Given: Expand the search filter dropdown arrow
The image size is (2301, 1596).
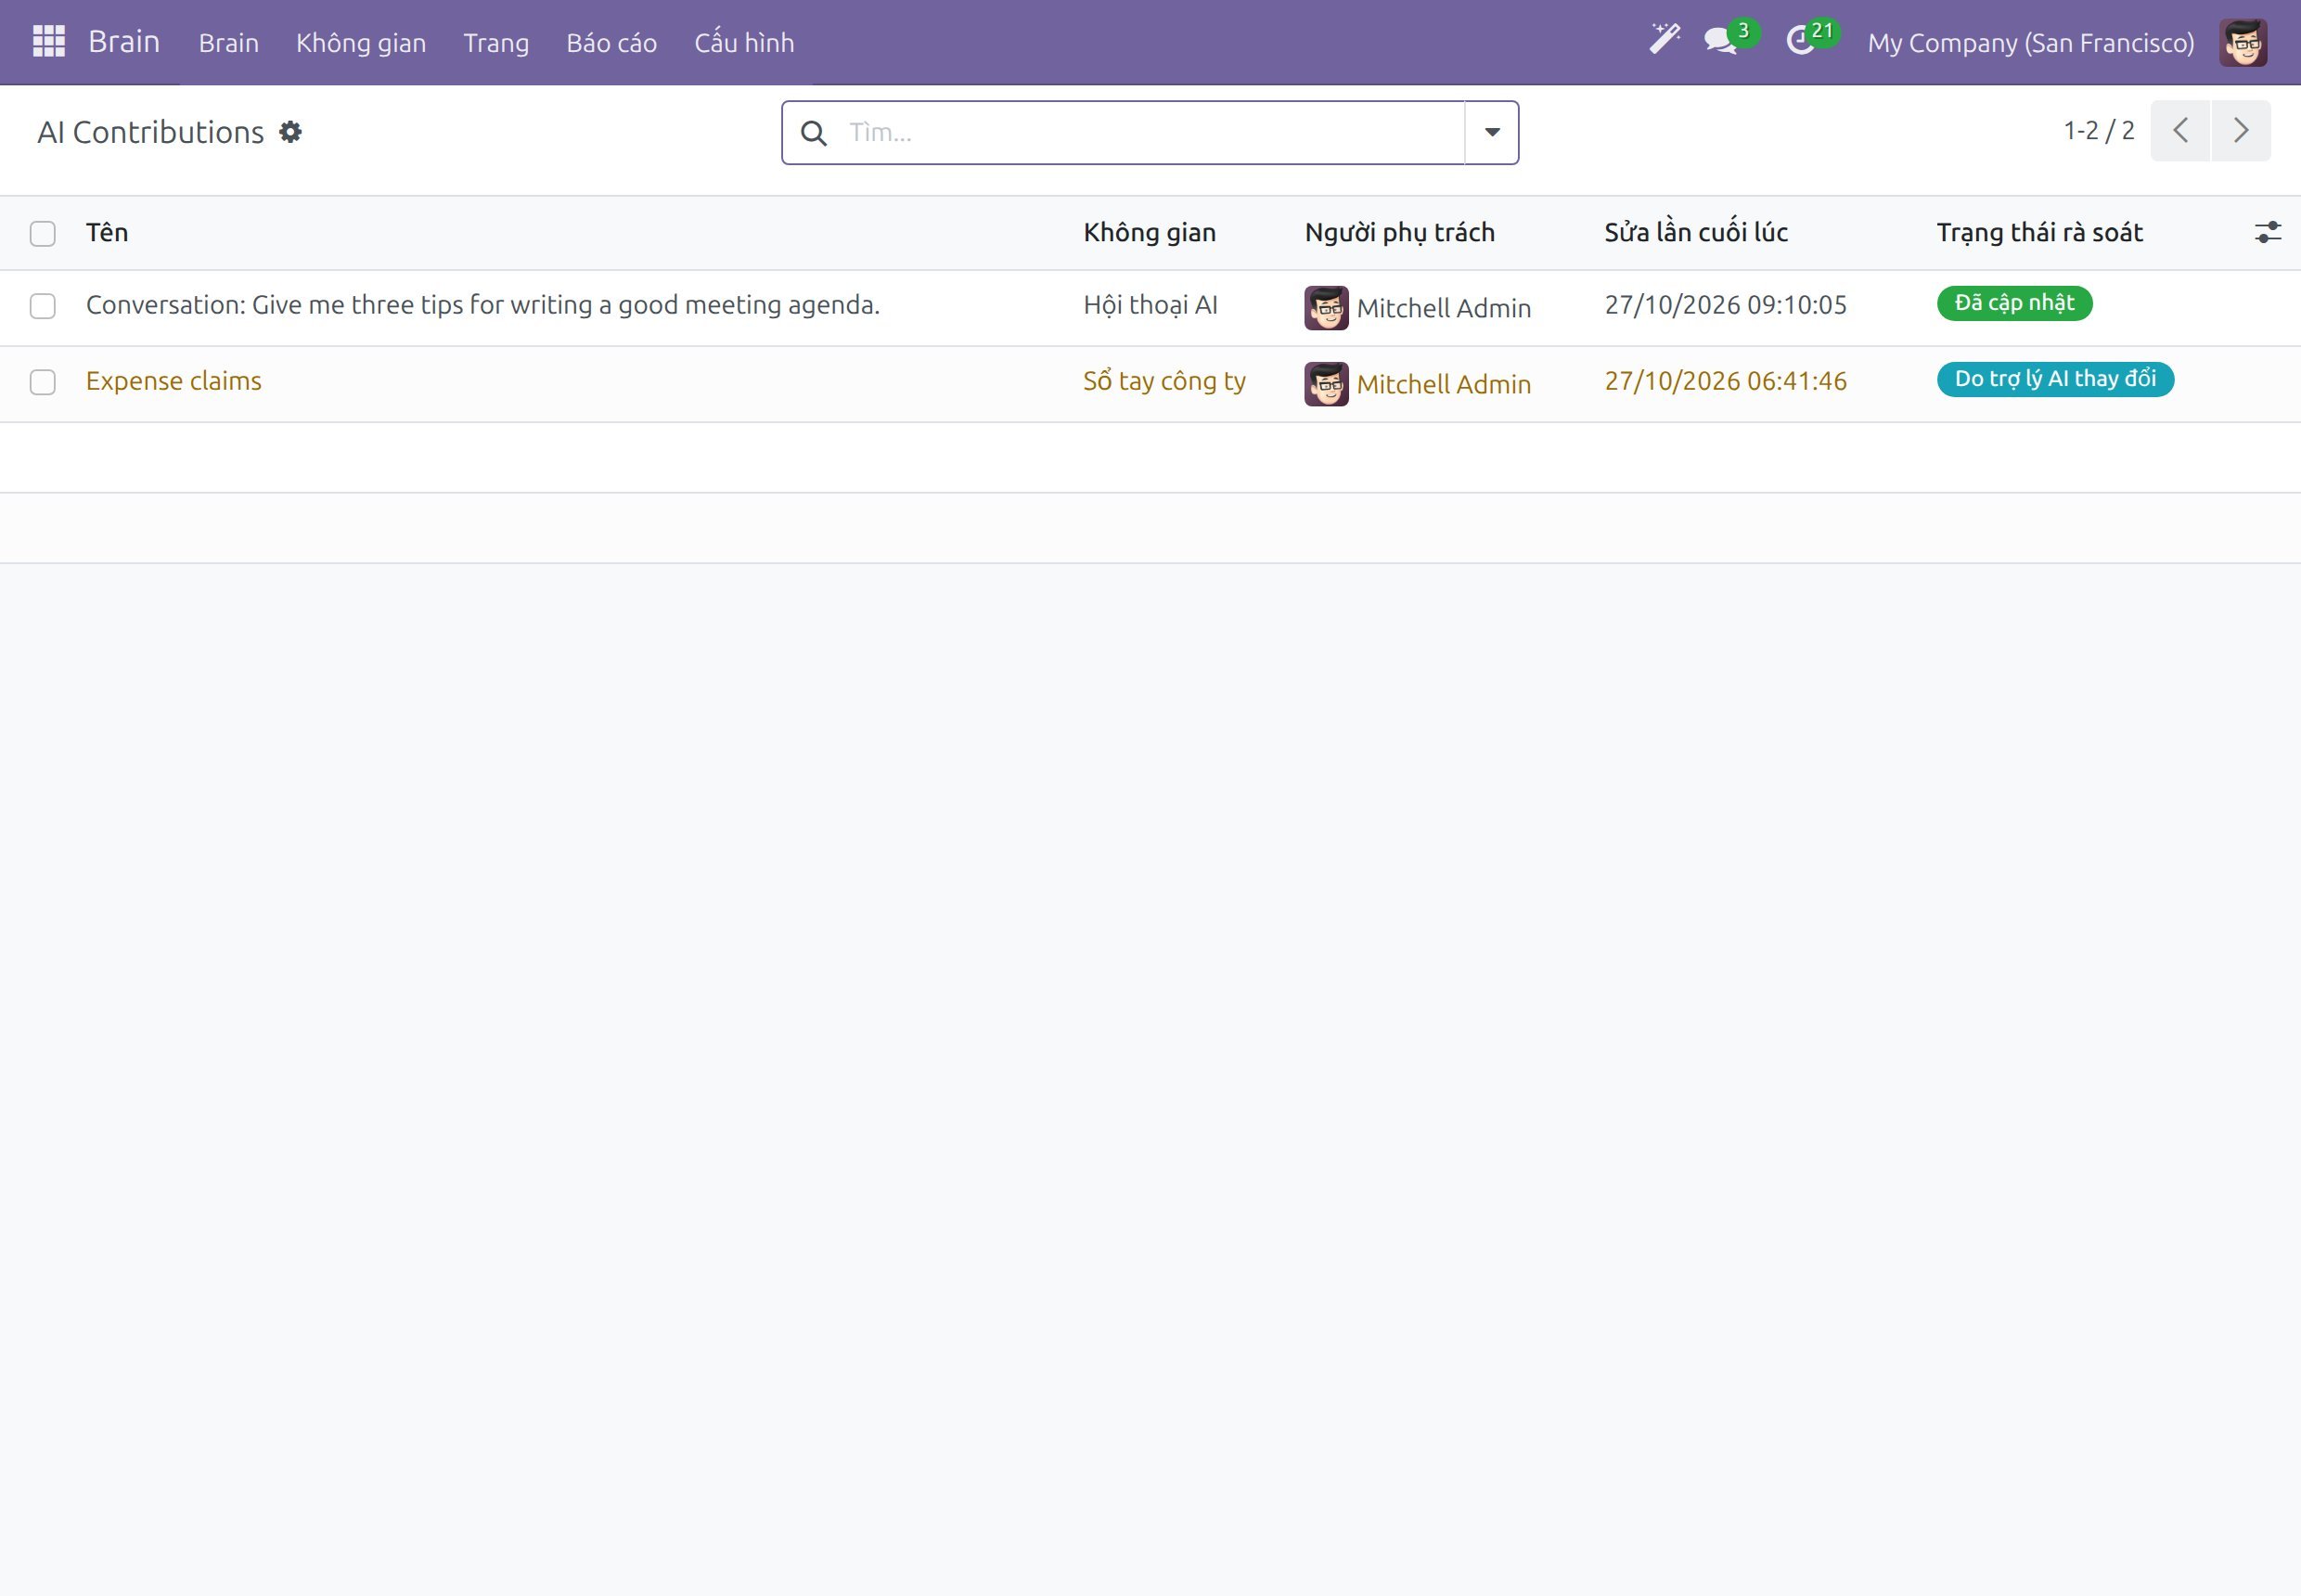Looking at the screenshot, I should (1492, 132).
